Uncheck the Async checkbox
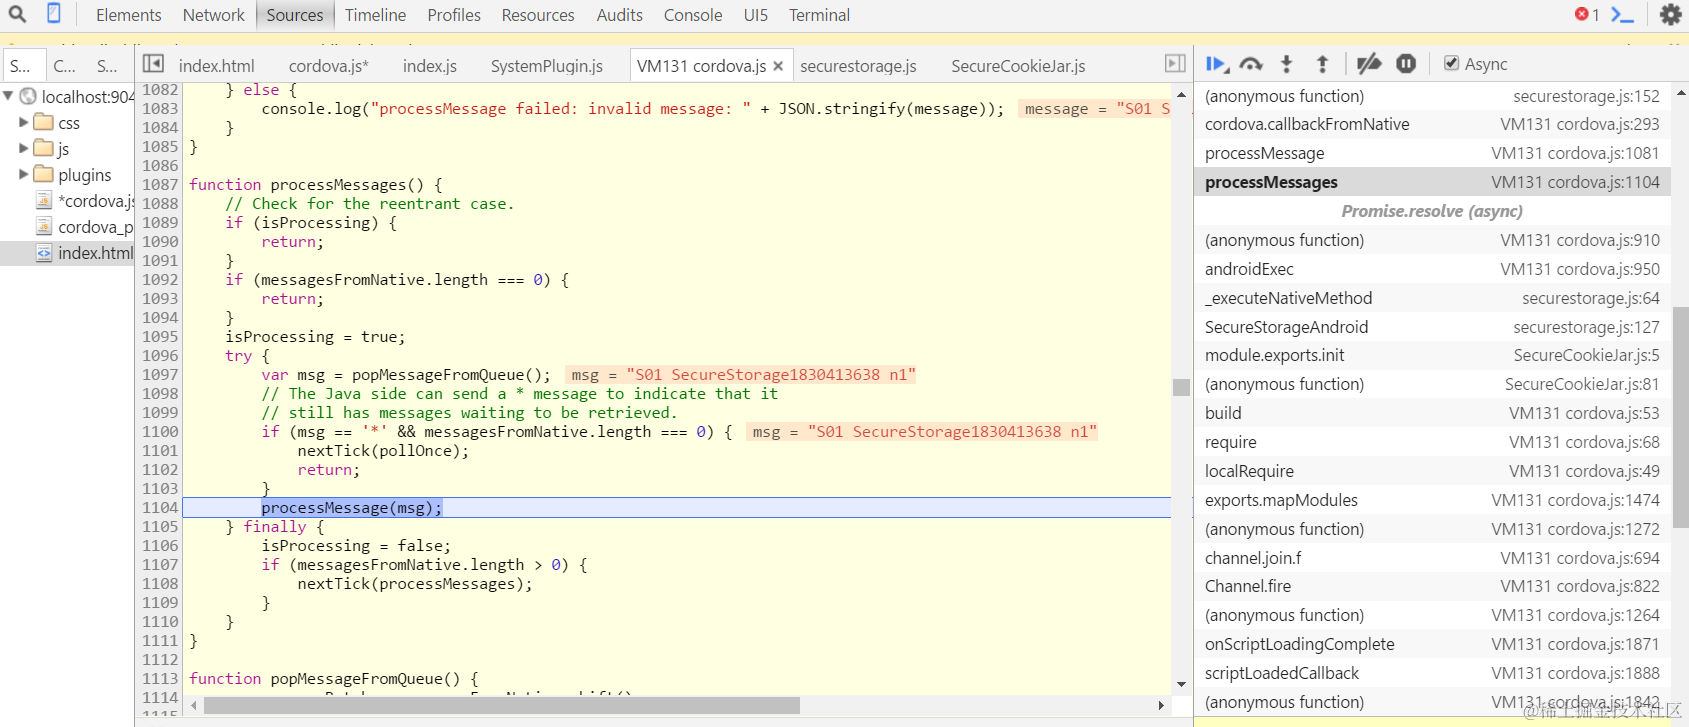This screenshot has width=1689, height=727. pyautogui.click(x=1451, y=64)
